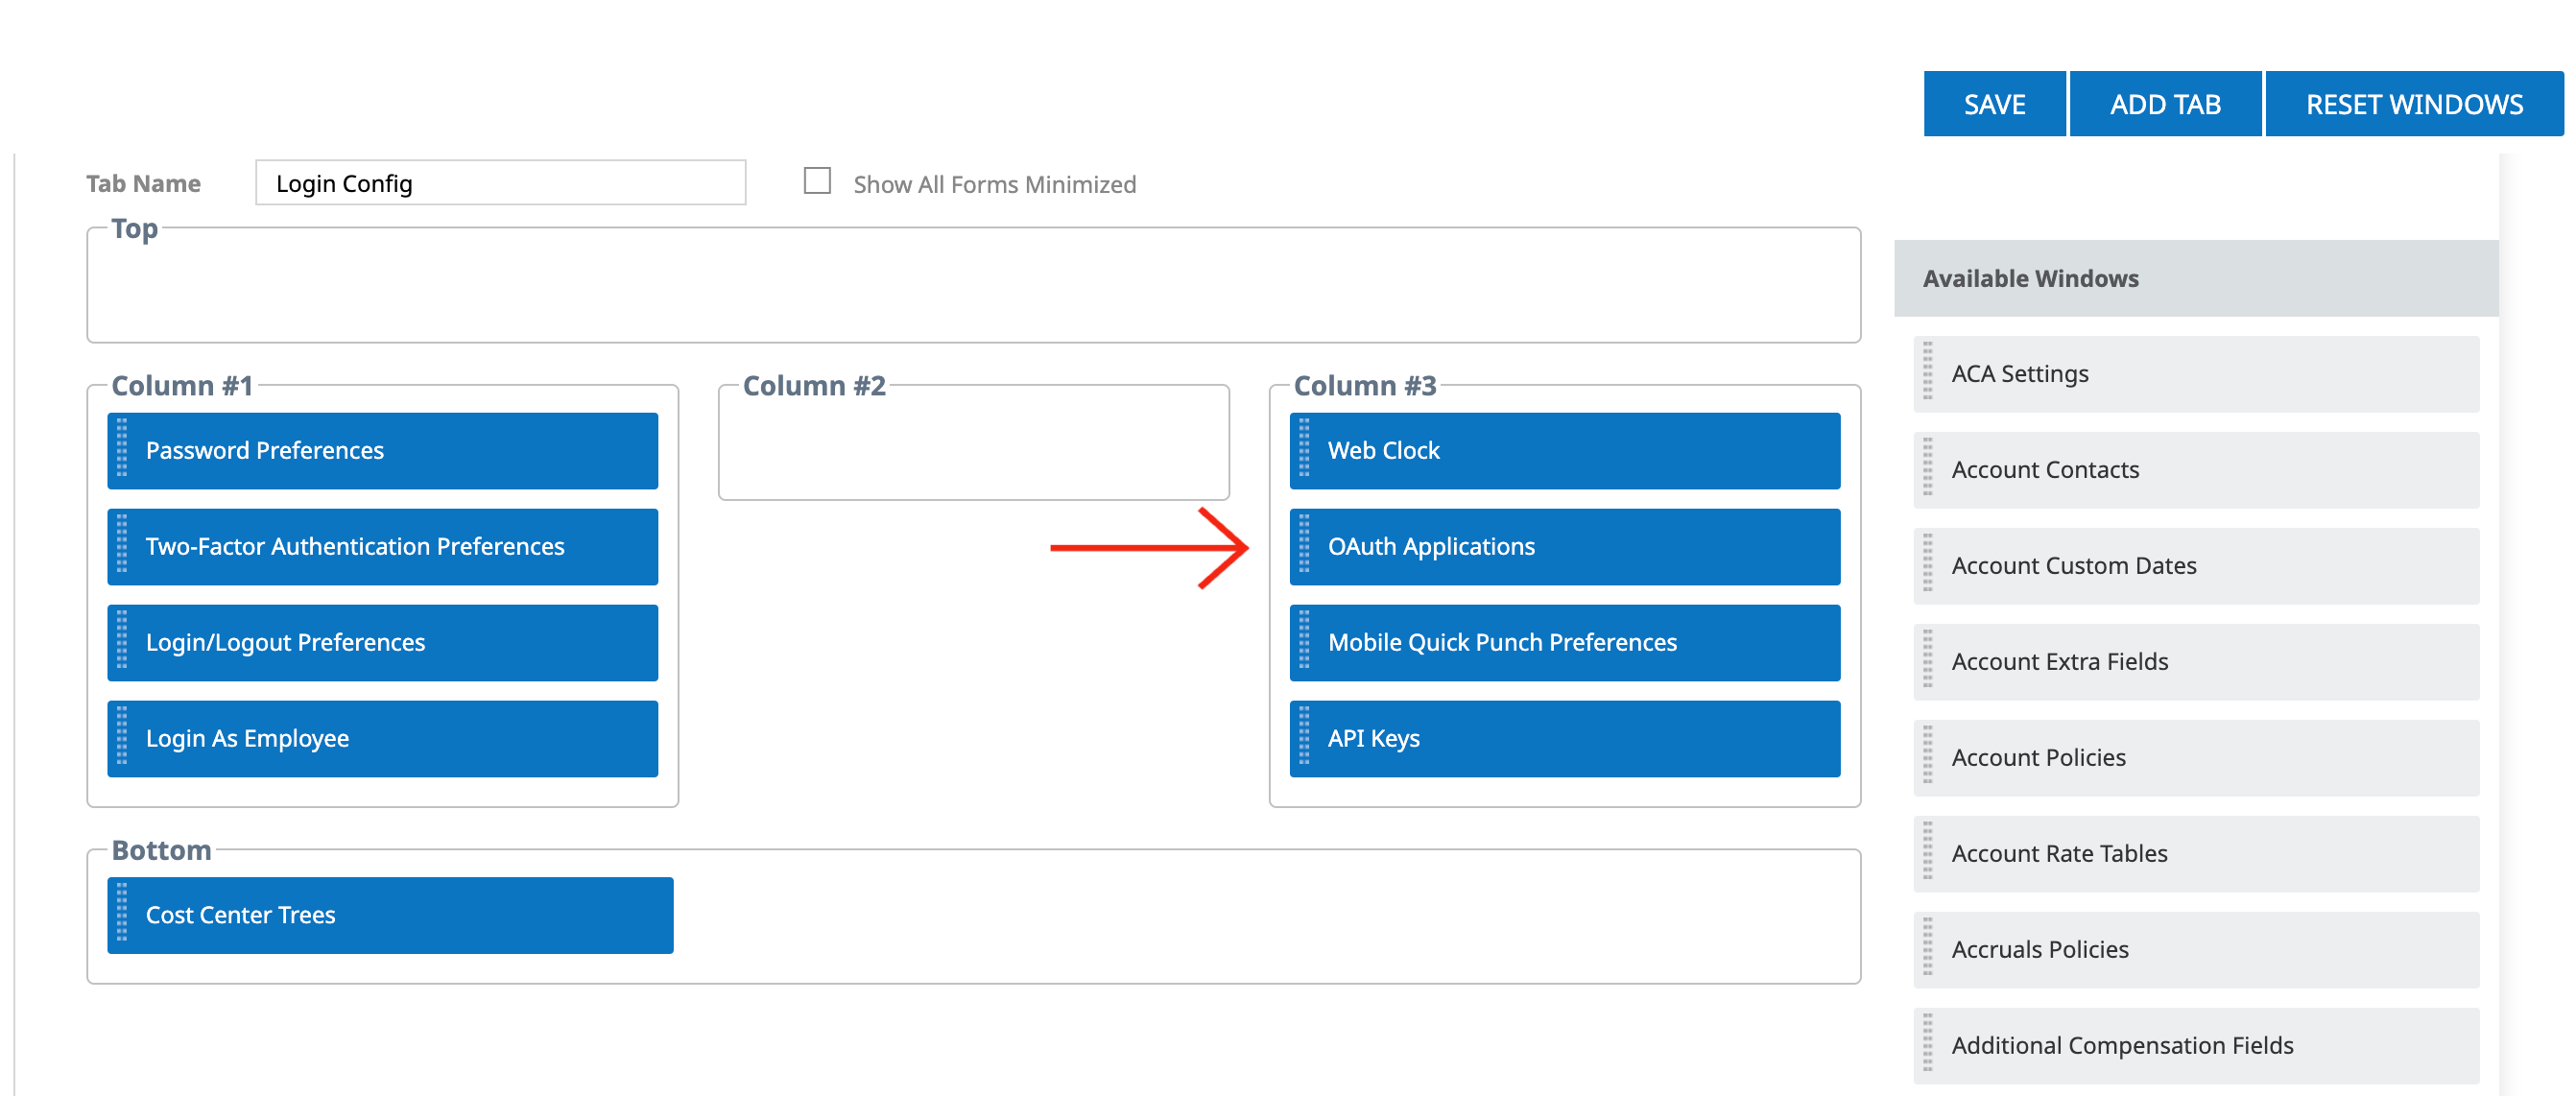Click drag handle on Password Preferences
This screenshot has height=1096, width=2576.
pyautogui.click(x=122, y=449)
